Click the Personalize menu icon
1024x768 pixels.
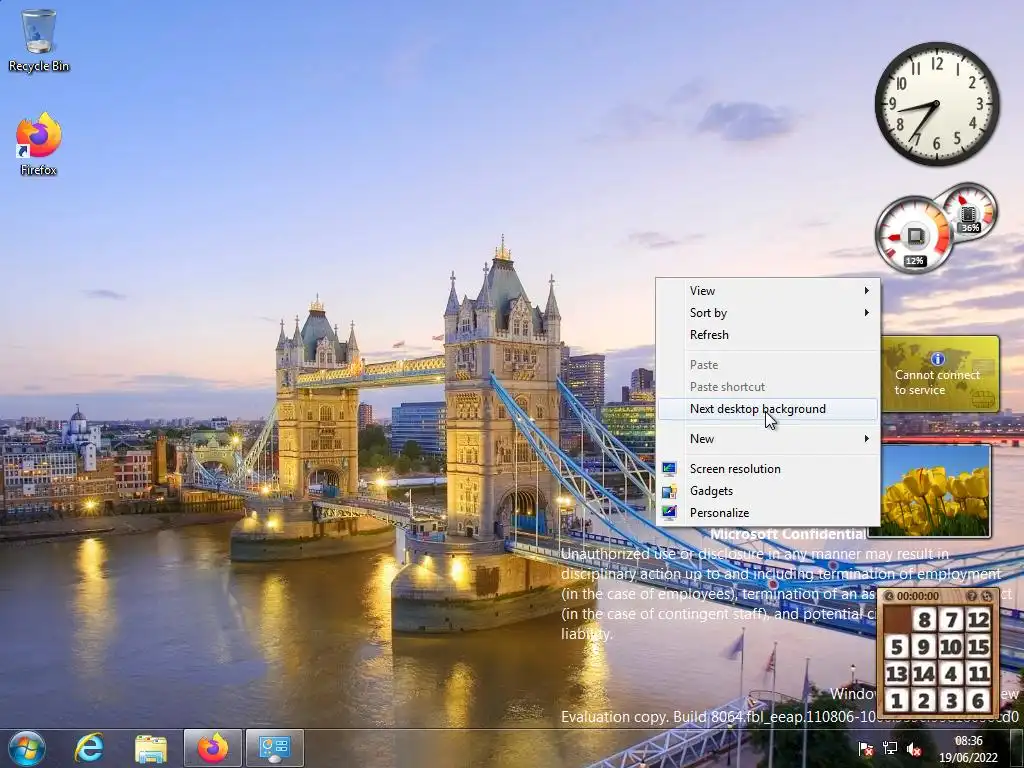[669, 513]
